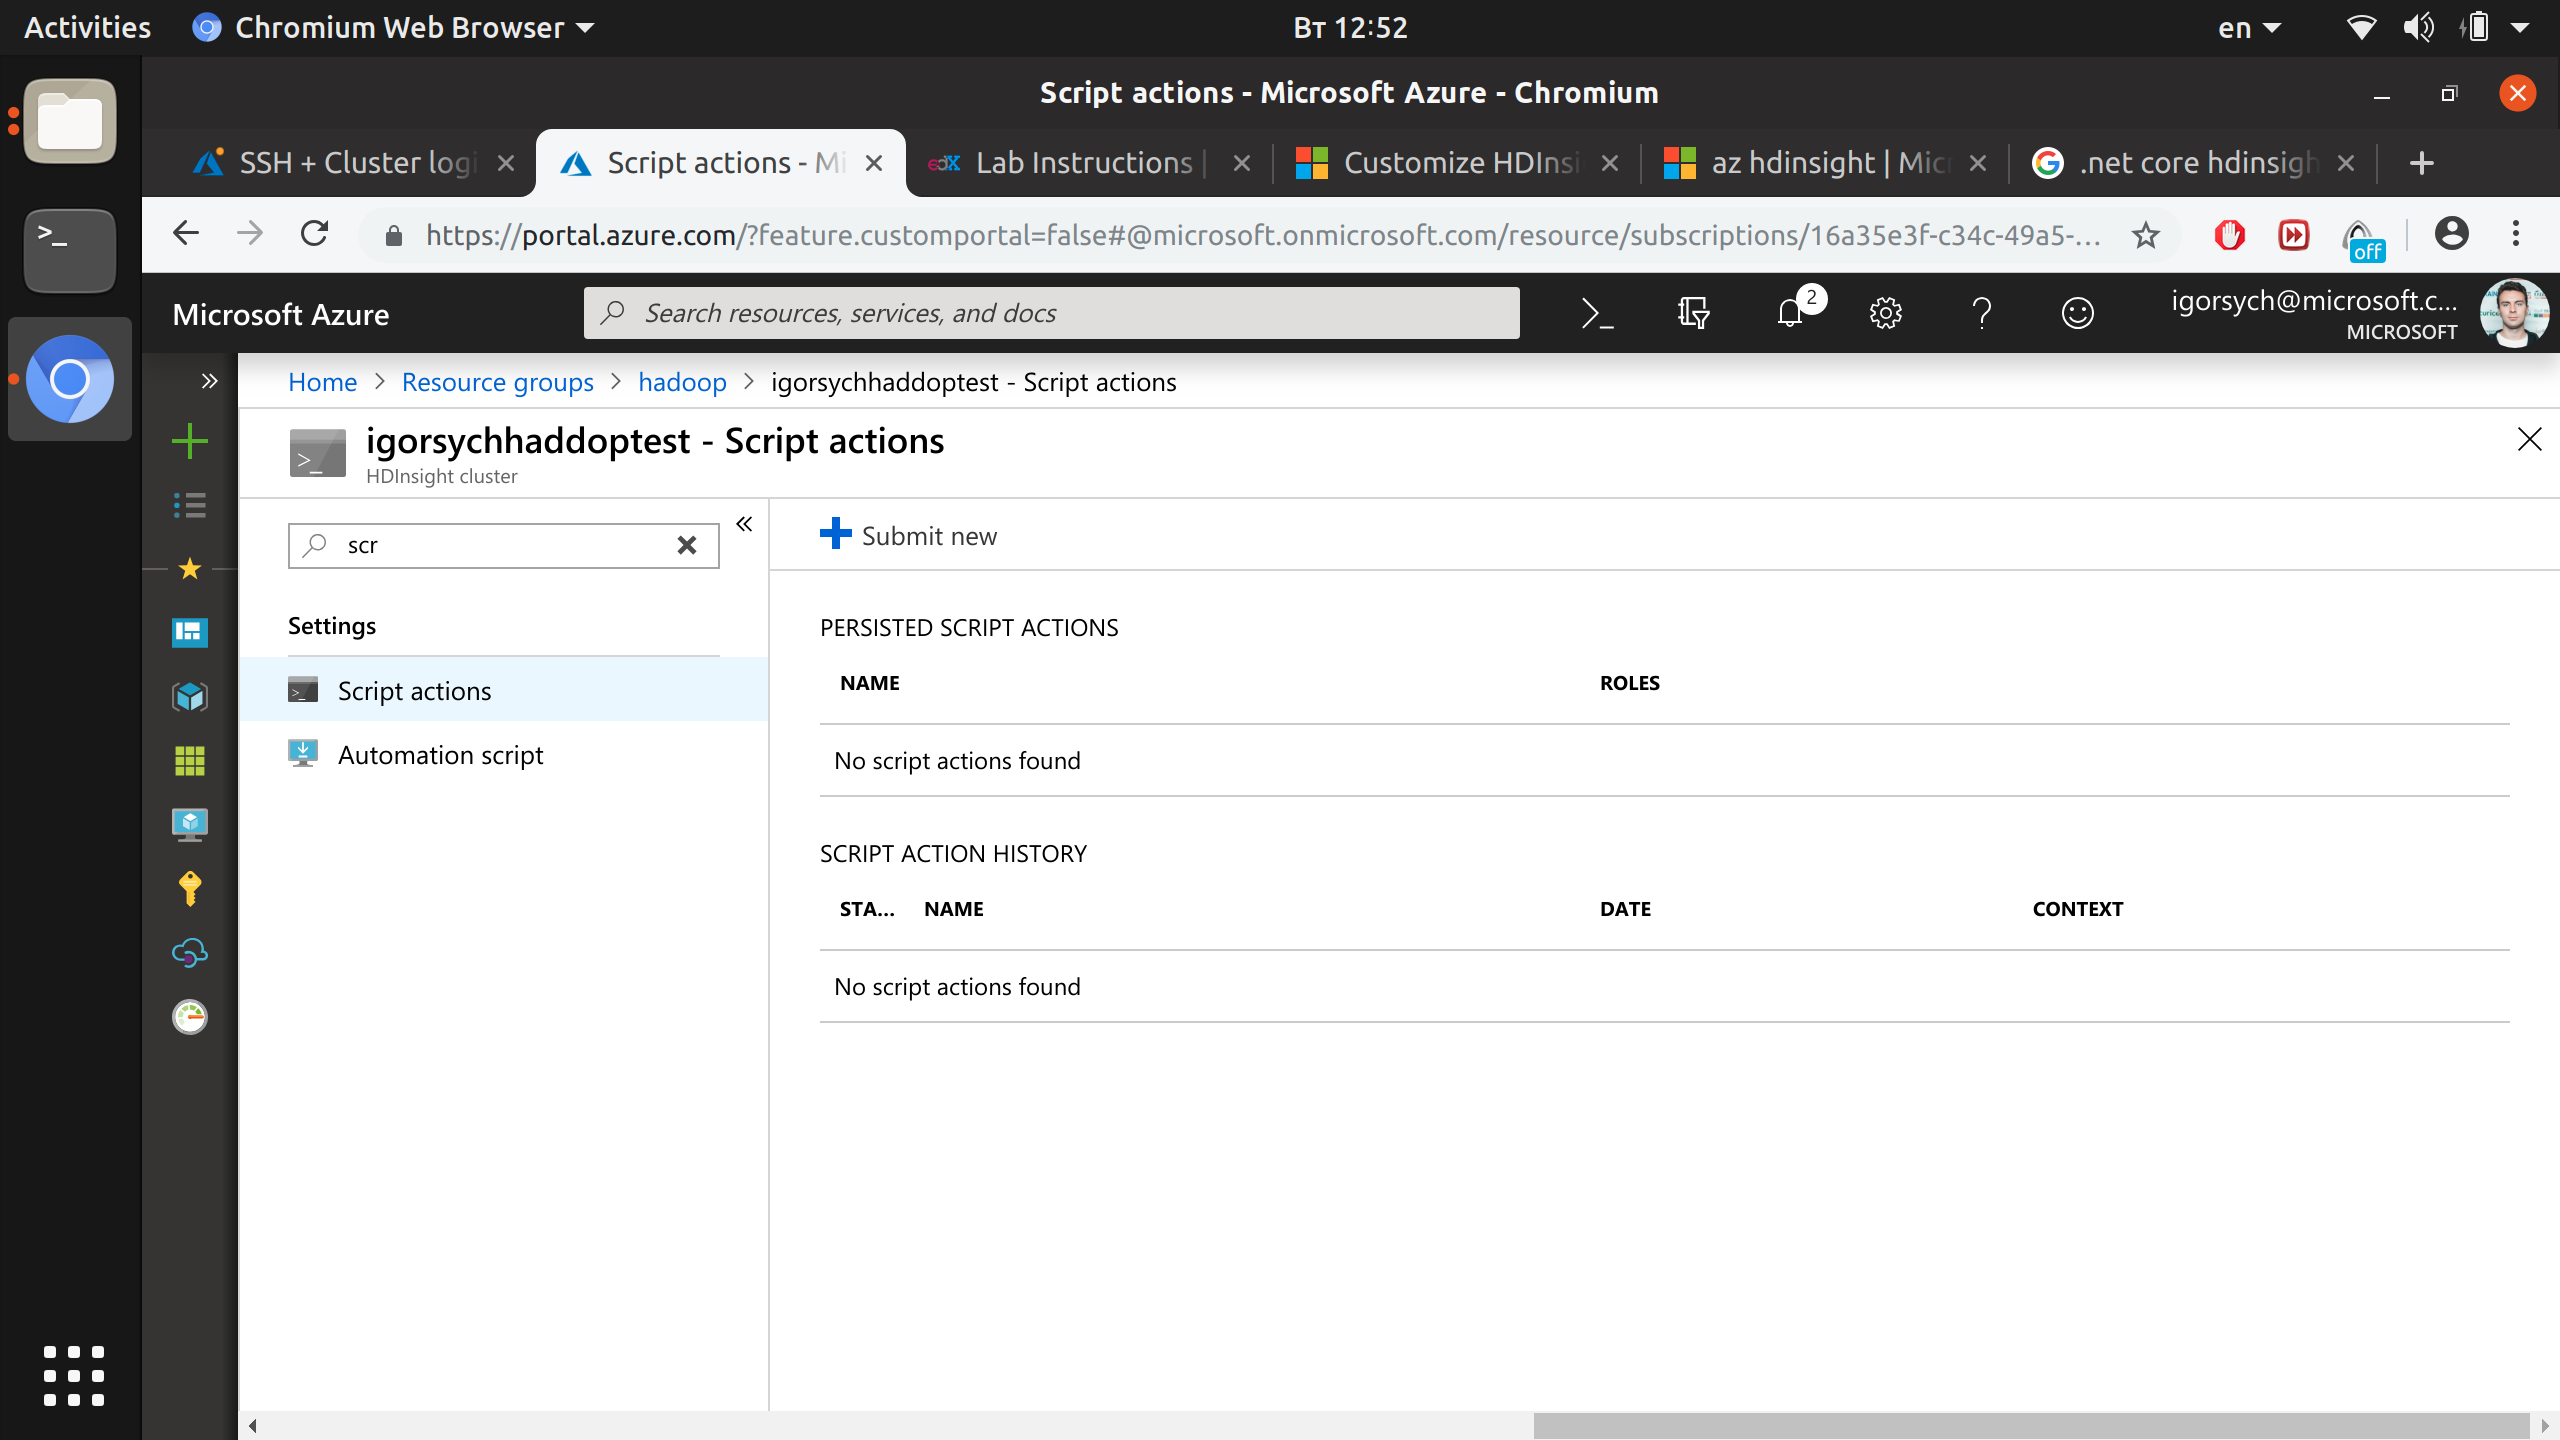Clear the scr search field with X
Image resolution: width=2560 pixels, height=1440 pixels.
tap(687, 545)
